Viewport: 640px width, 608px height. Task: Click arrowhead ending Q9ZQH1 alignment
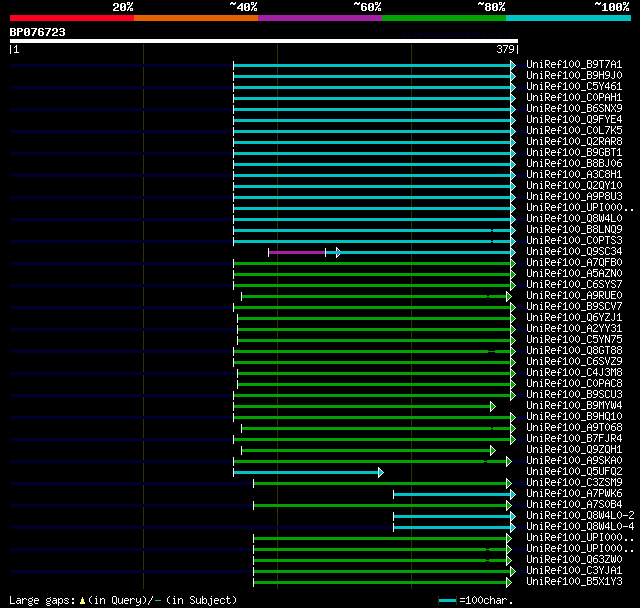pos(493,451)
